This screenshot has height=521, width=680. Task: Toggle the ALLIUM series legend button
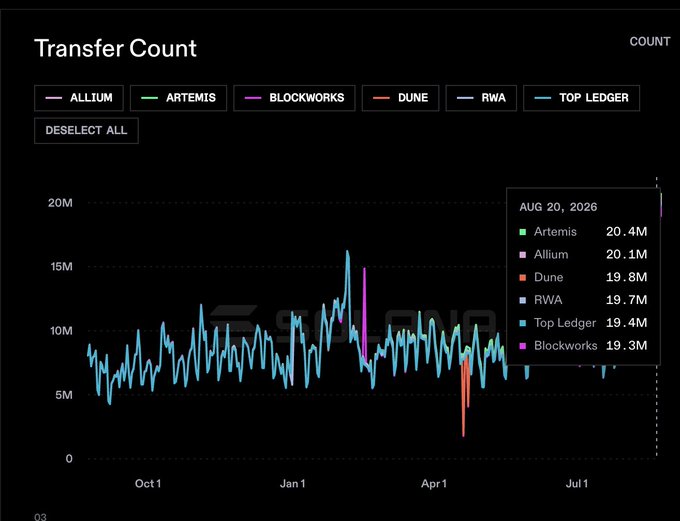[x=79, y=98]
